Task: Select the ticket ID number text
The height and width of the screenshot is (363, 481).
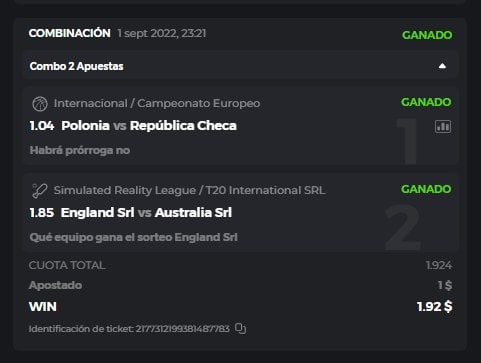Action: point(183,329)
